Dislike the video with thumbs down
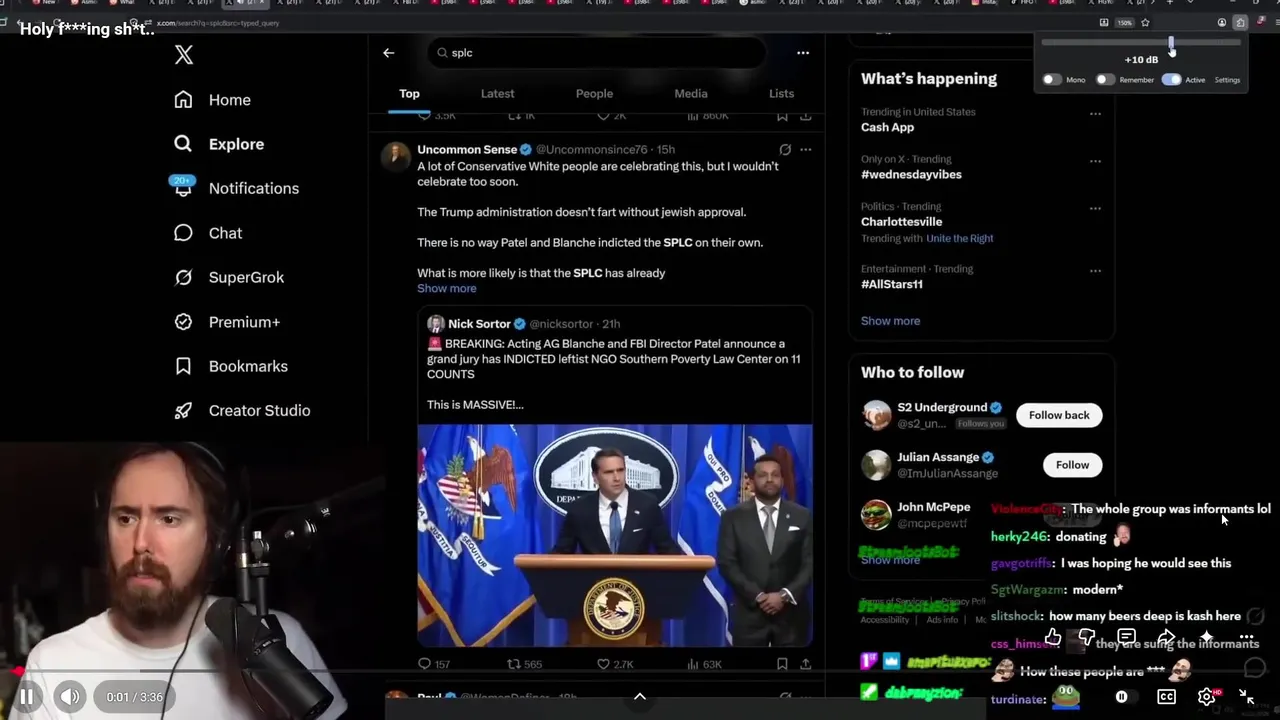The height and width of the screenshot is (720, 1280). pyautogui.click(x=1087, y=637)
